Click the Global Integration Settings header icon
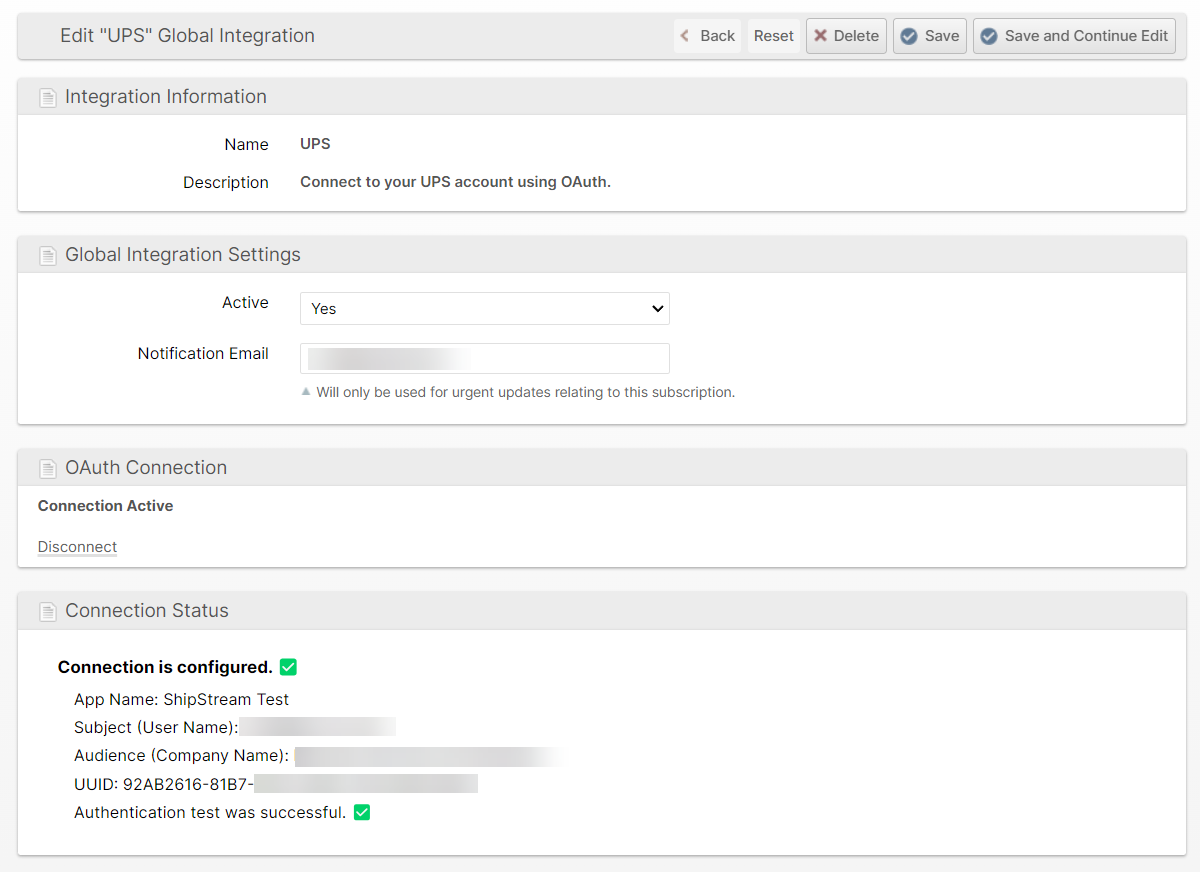The height and width of the screenshot is (872, 1200). pyautogui.click(x=47, y=256)
